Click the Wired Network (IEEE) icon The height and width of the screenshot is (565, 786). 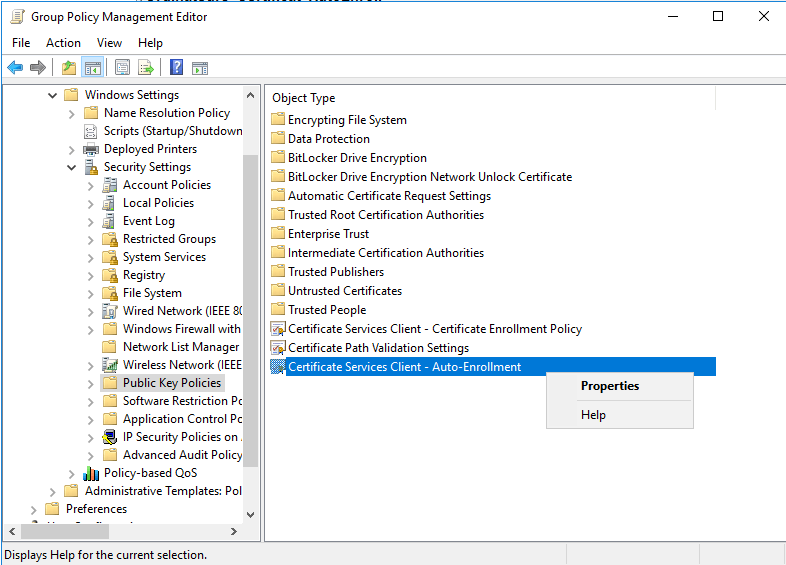pyautogui.click(x=109, y=311)
